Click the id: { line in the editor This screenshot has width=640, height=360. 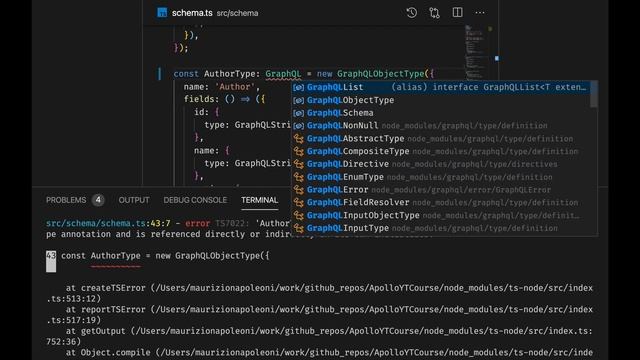pyautogui.click(x=207, y=112)
